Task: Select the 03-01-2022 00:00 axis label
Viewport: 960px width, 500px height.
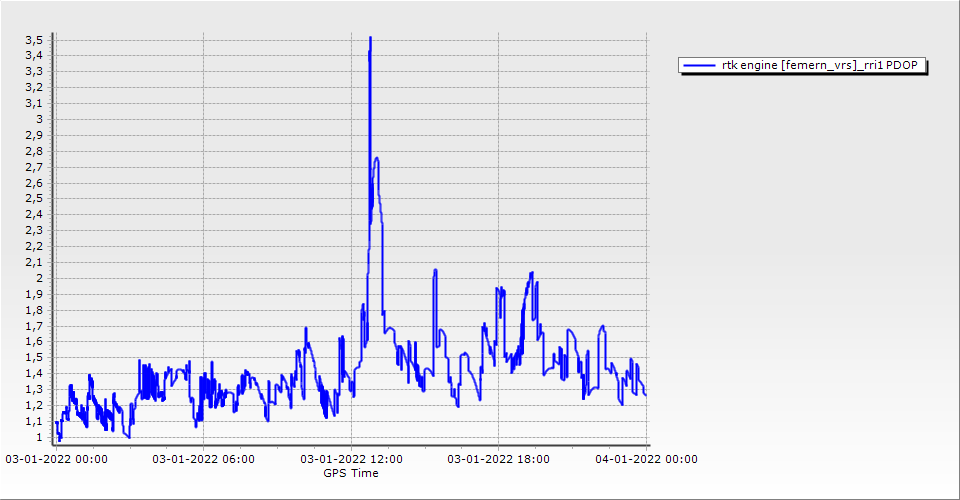Action: tap(57, 459)
